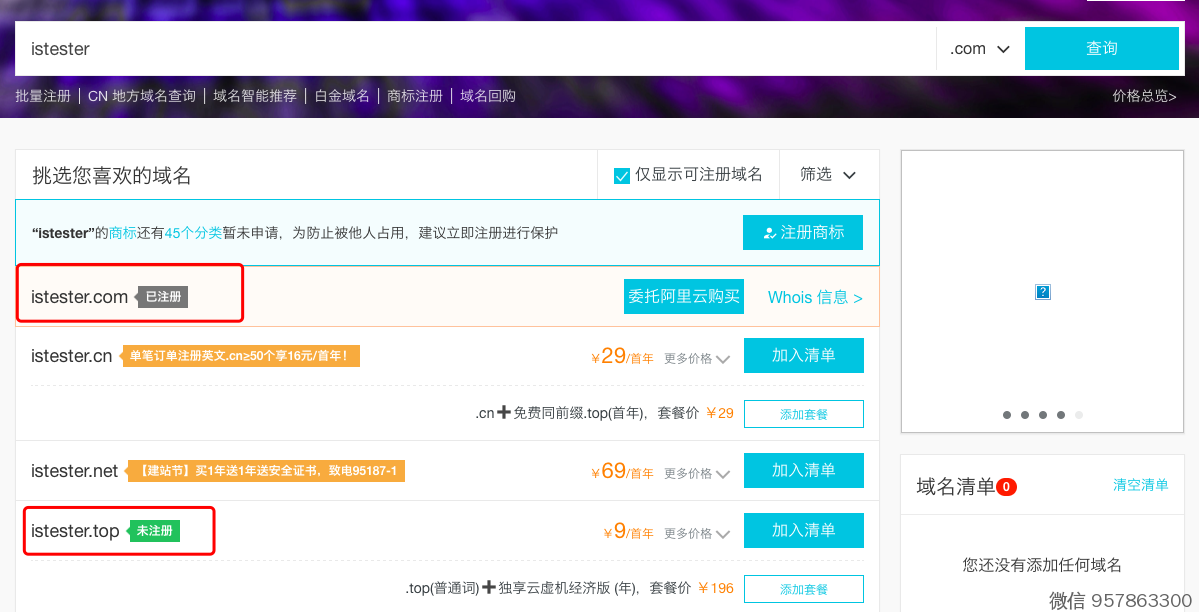Expand 更多价格 for istester.net
This screenshot has height=612, width=1199.
point(697,474)
